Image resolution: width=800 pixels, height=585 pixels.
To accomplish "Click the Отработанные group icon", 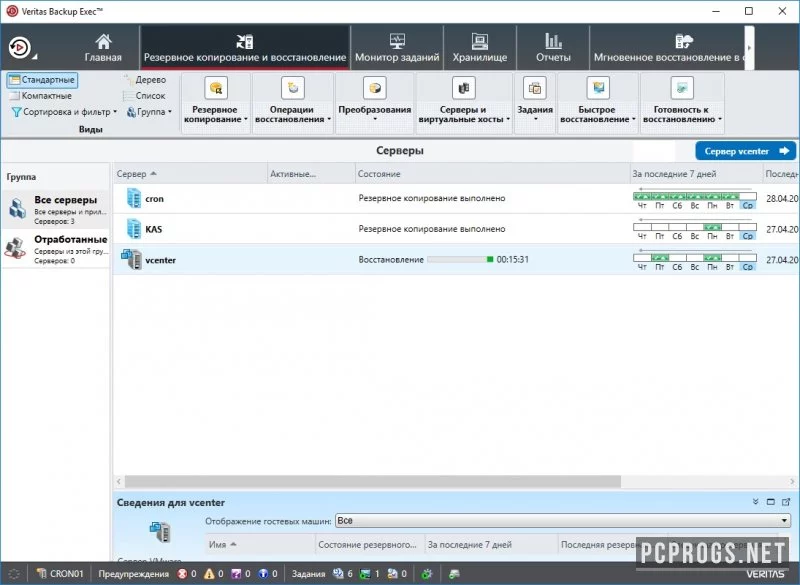I will point(15,248).
